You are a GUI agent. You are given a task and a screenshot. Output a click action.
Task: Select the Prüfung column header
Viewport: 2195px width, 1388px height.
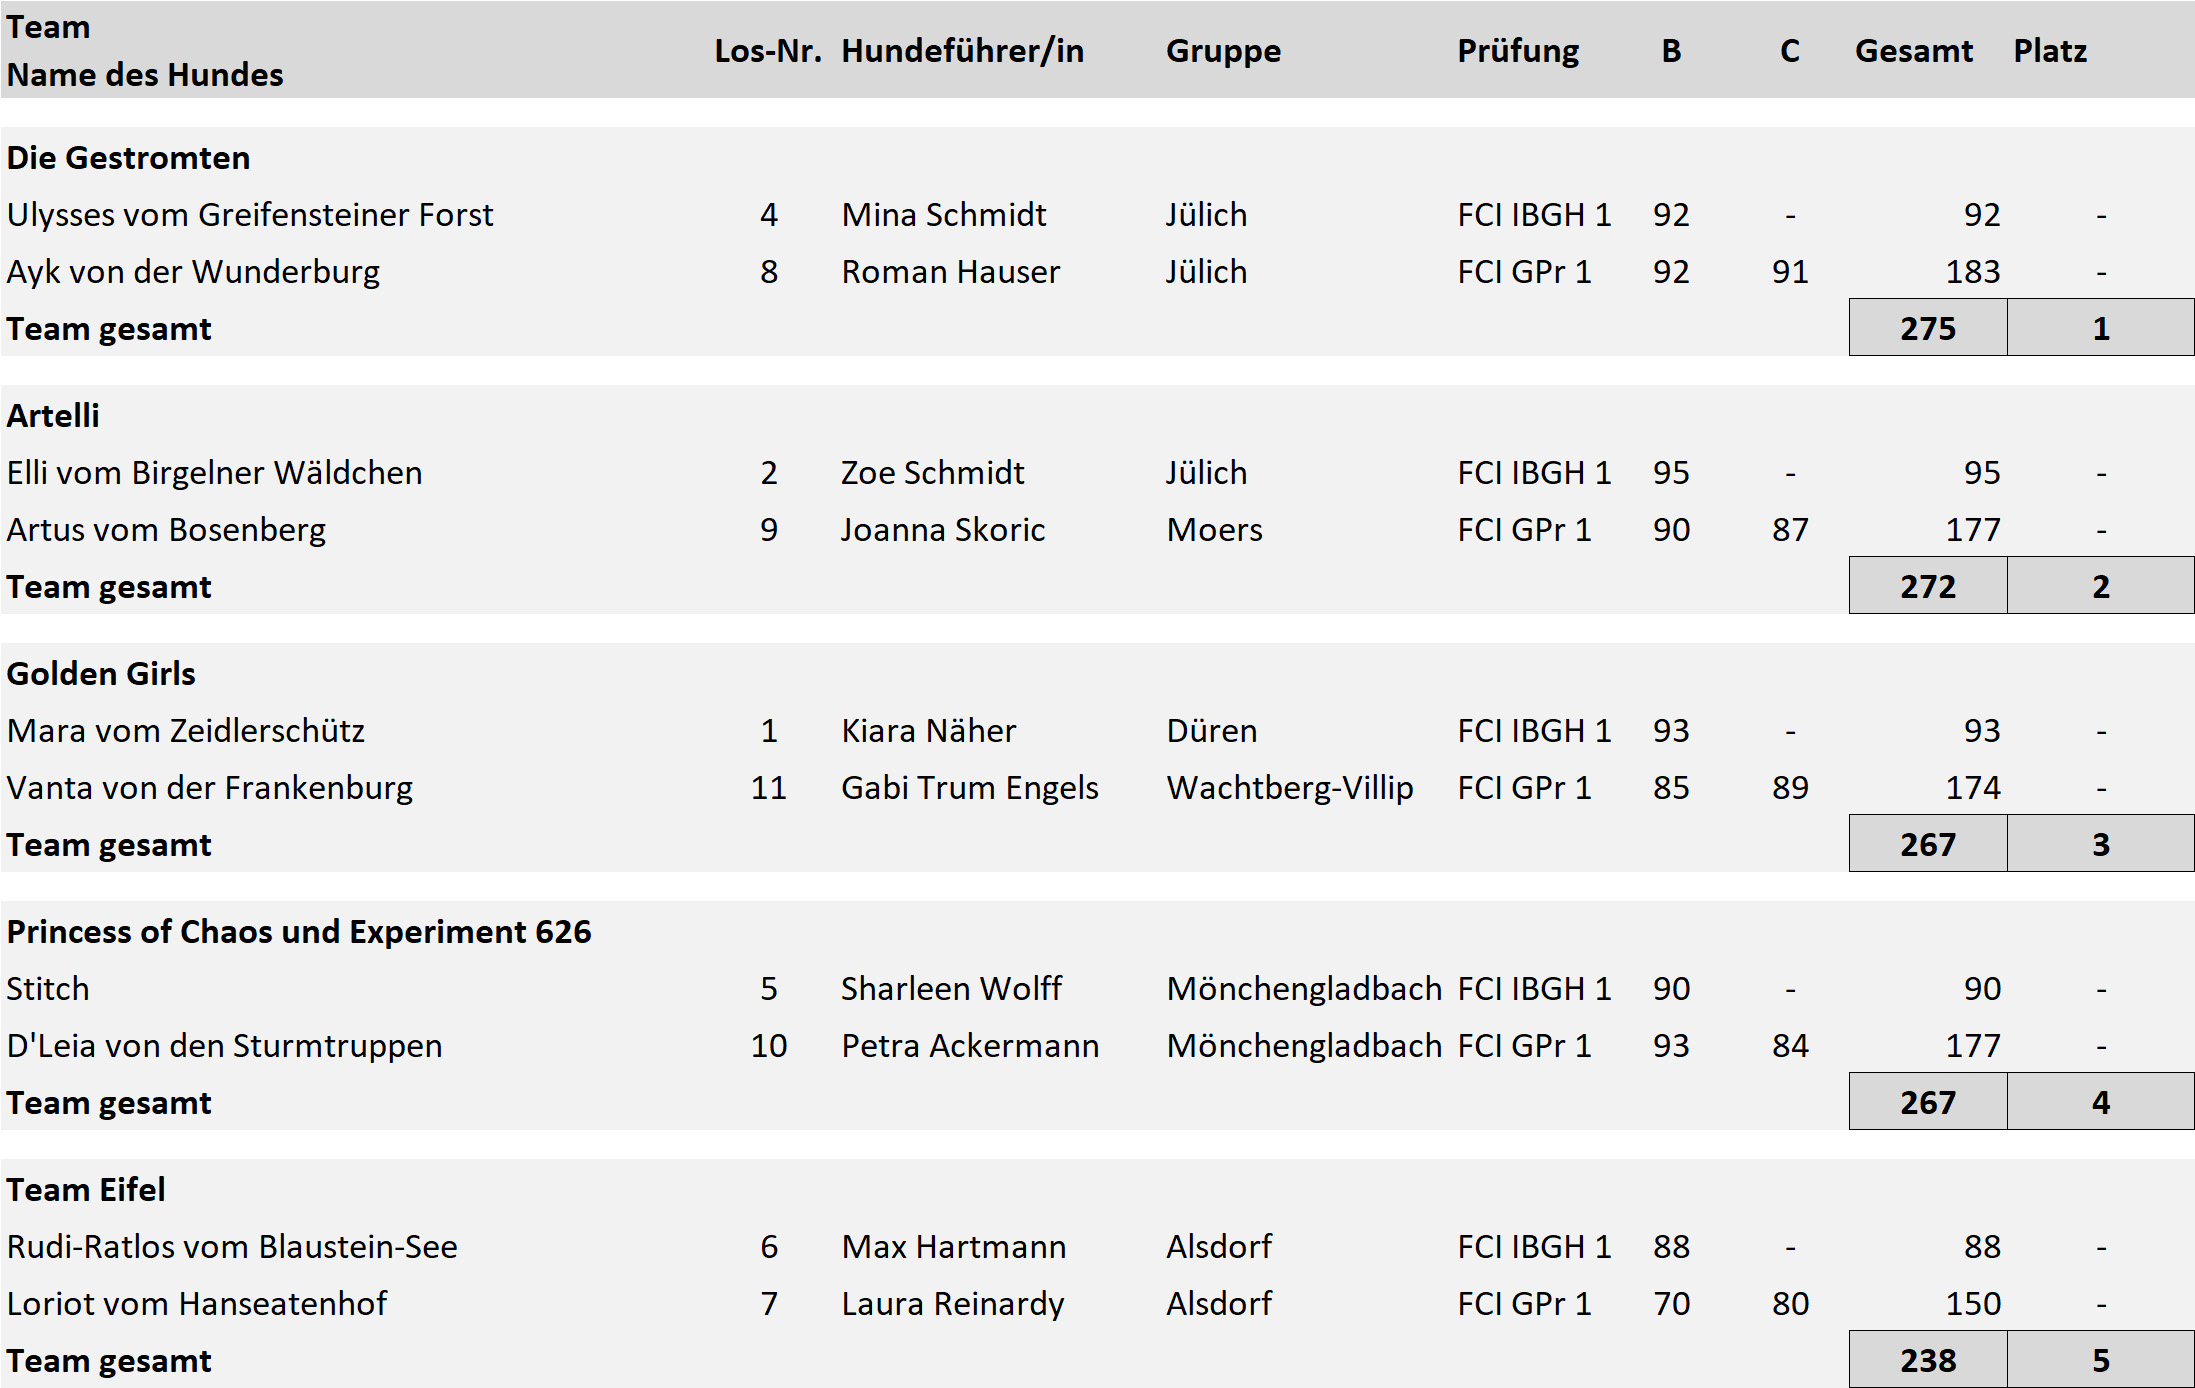[x=1518, y=51]
